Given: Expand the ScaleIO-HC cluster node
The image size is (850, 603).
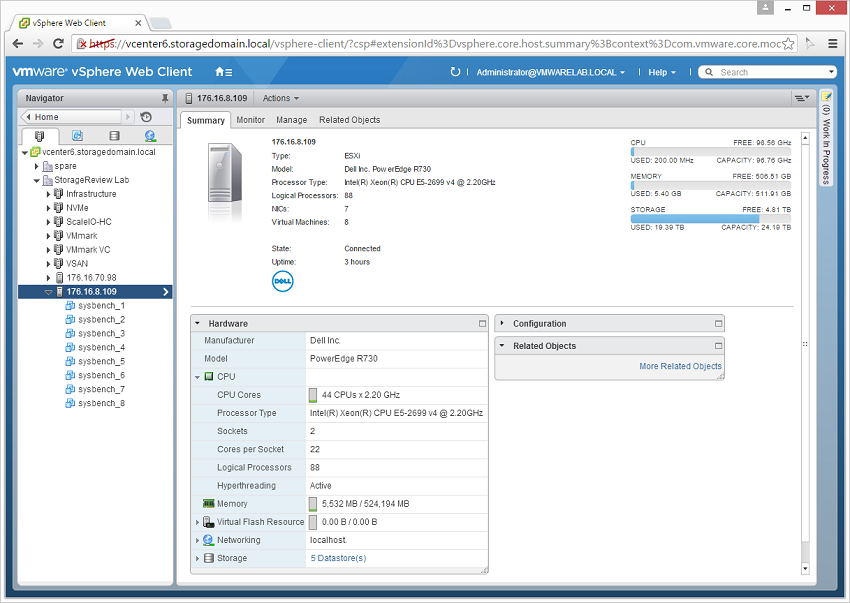Looking at the screenshot, I should (x=48, y=222).
